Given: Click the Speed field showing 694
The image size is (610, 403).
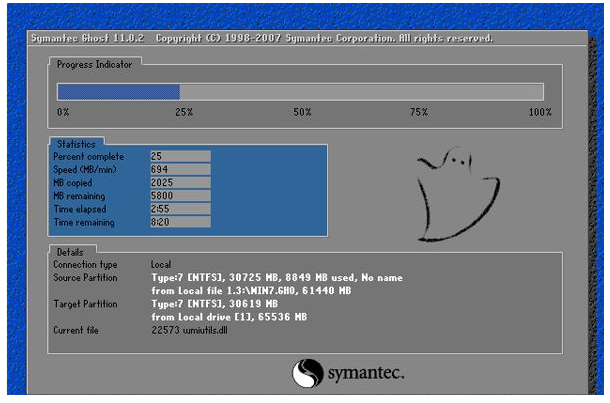Looking at the screenshot, I should 181,169.
